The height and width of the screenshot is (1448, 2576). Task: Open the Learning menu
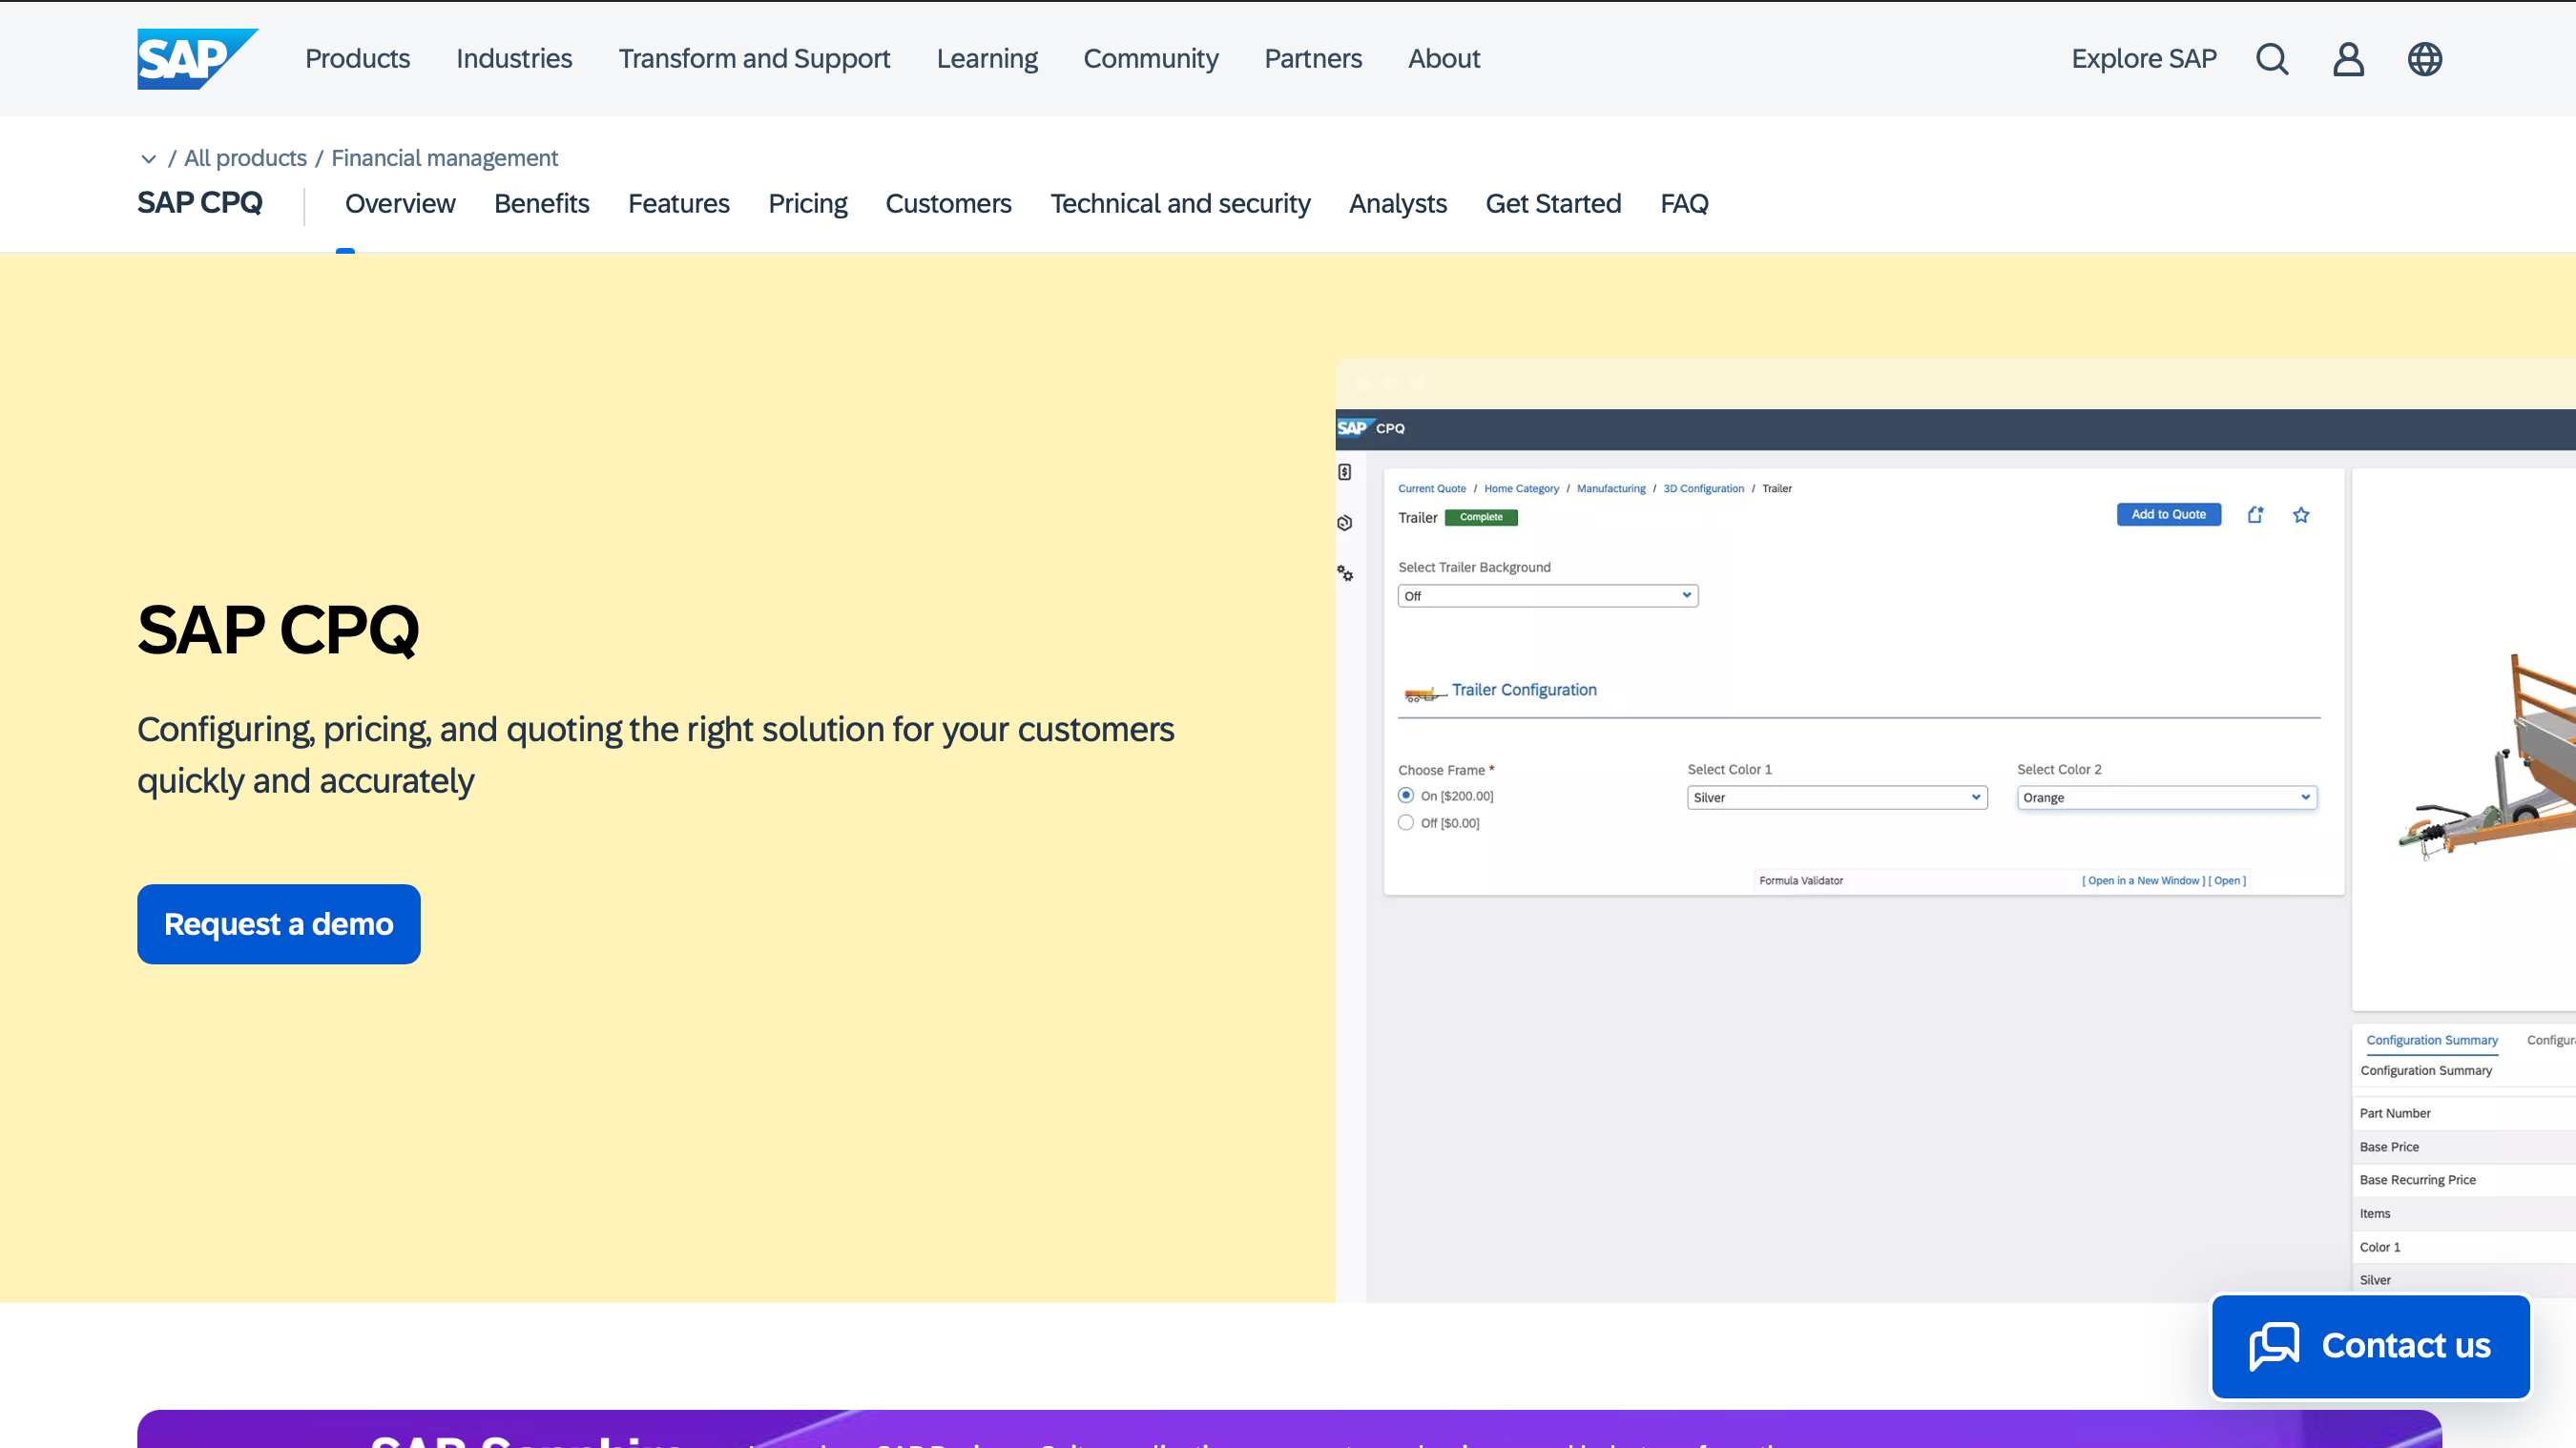pos(987,59)
